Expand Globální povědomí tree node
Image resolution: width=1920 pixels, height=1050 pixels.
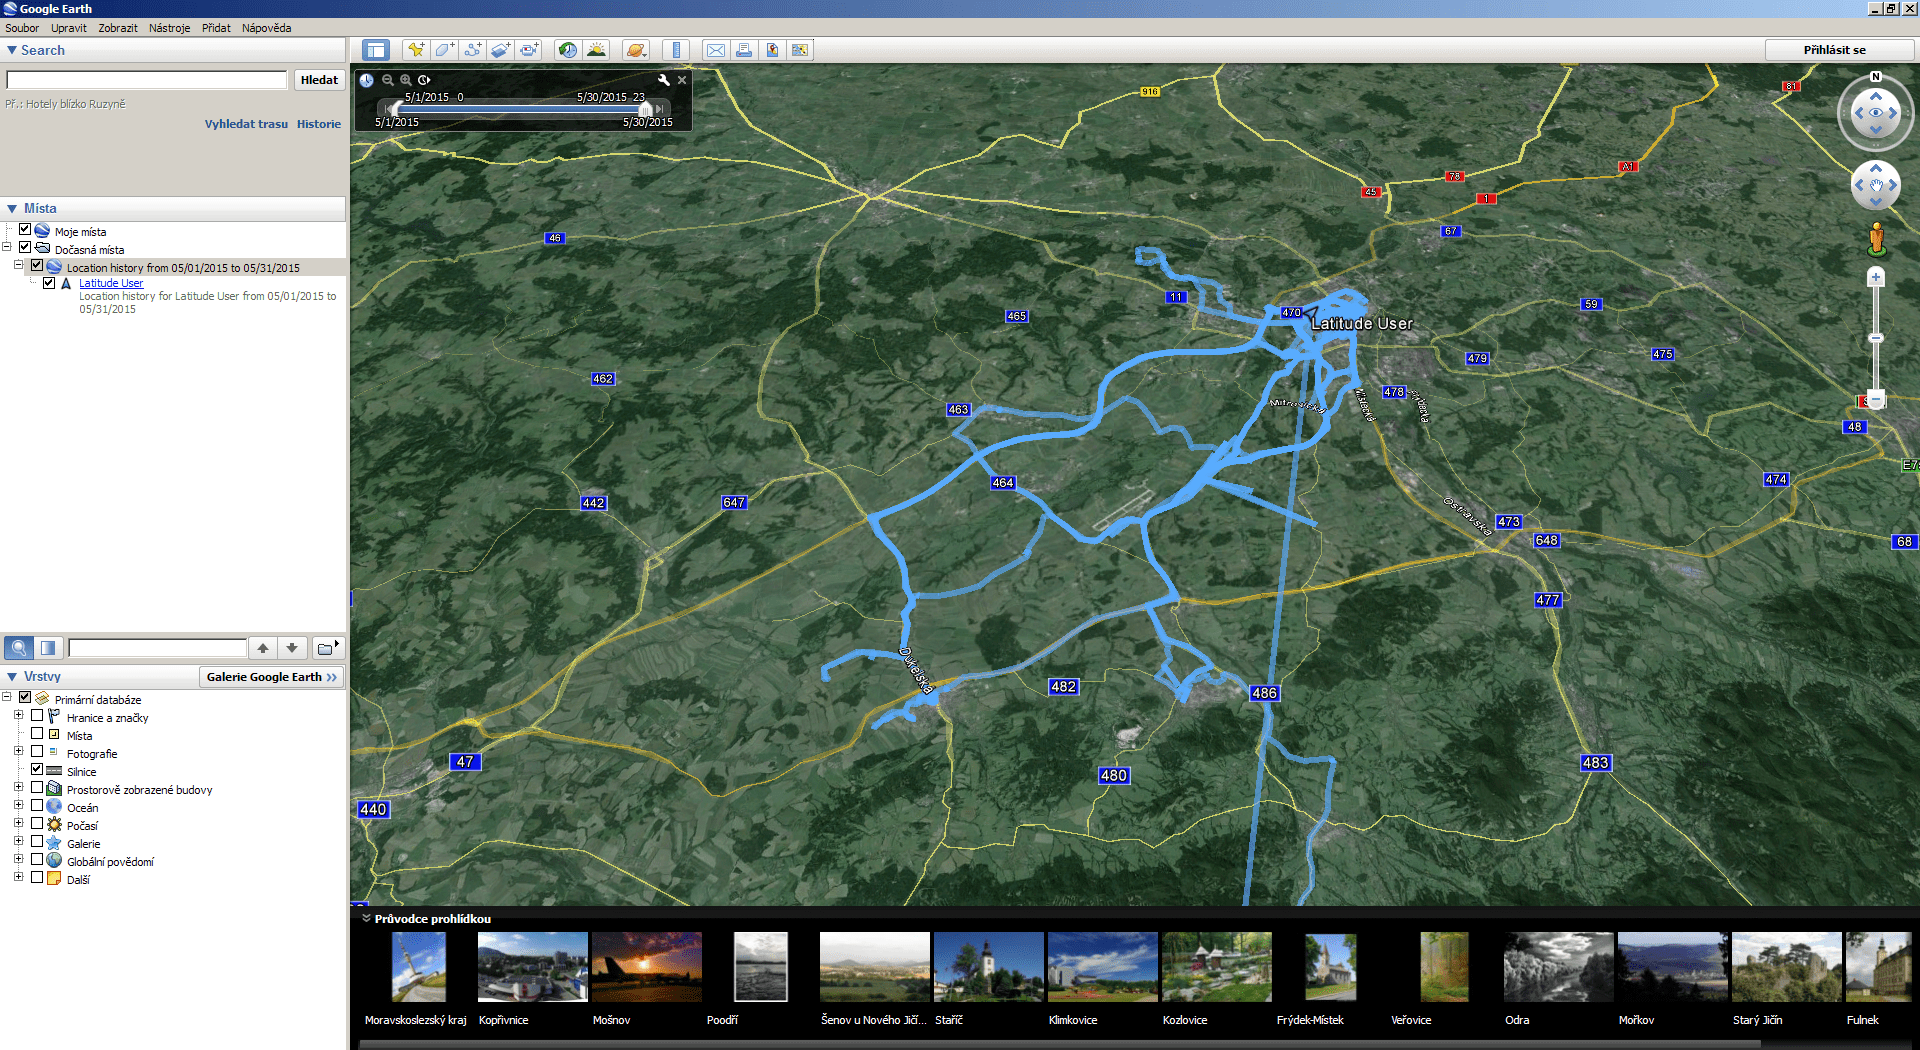pos(19,860)
